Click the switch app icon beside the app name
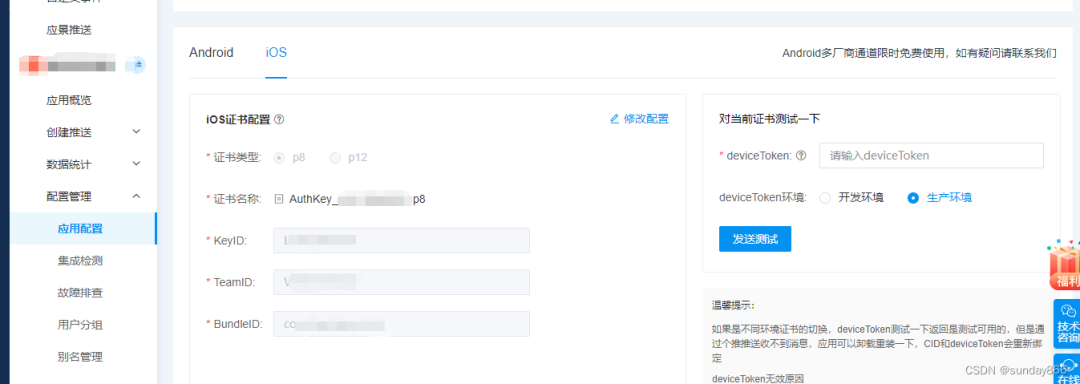1080x384 pixels. click(x=137, y=65)
